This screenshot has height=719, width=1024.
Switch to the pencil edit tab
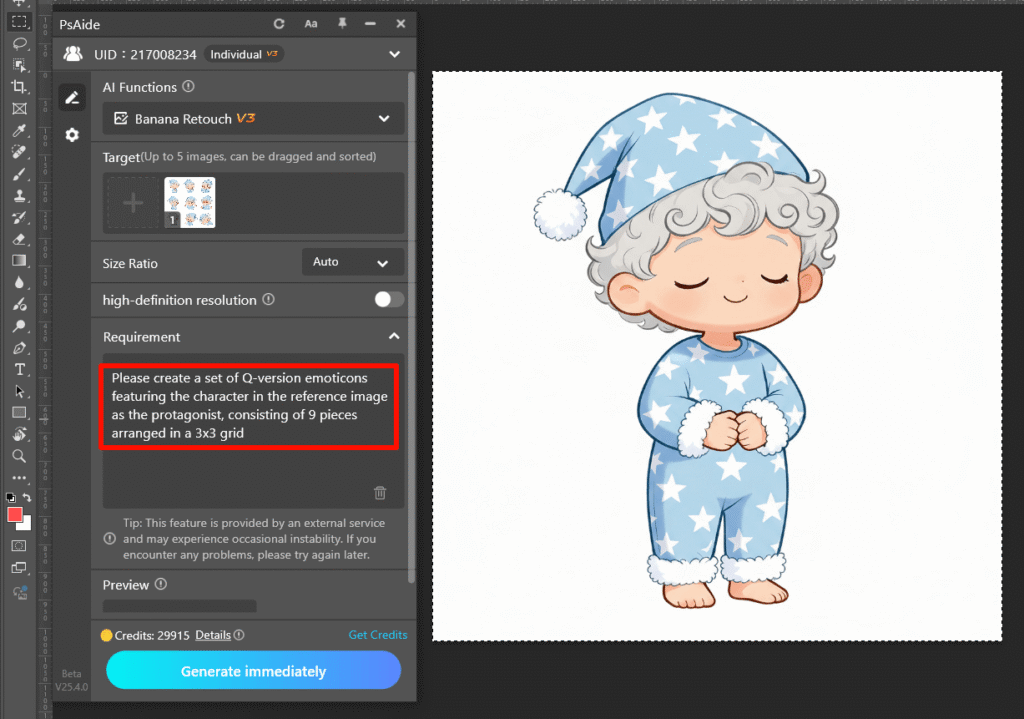pyautogui.click(x=72, y=97)
